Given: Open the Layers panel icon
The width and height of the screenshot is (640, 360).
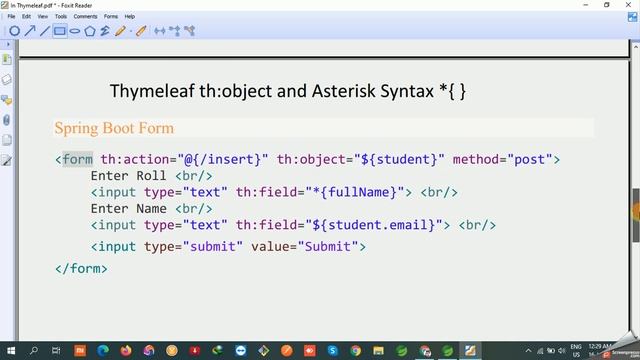Looking at the screenshot, I should click(7, 80).
